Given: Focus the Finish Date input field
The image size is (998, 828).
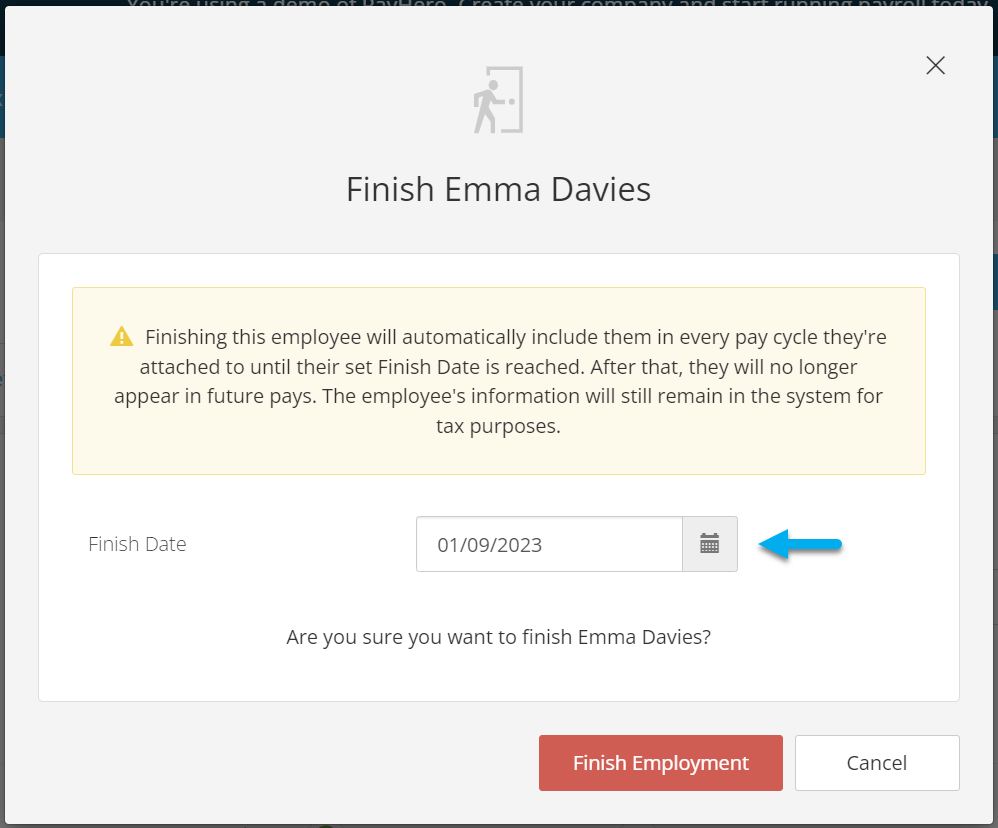Looking at the screenshot, I should (549, 544).
